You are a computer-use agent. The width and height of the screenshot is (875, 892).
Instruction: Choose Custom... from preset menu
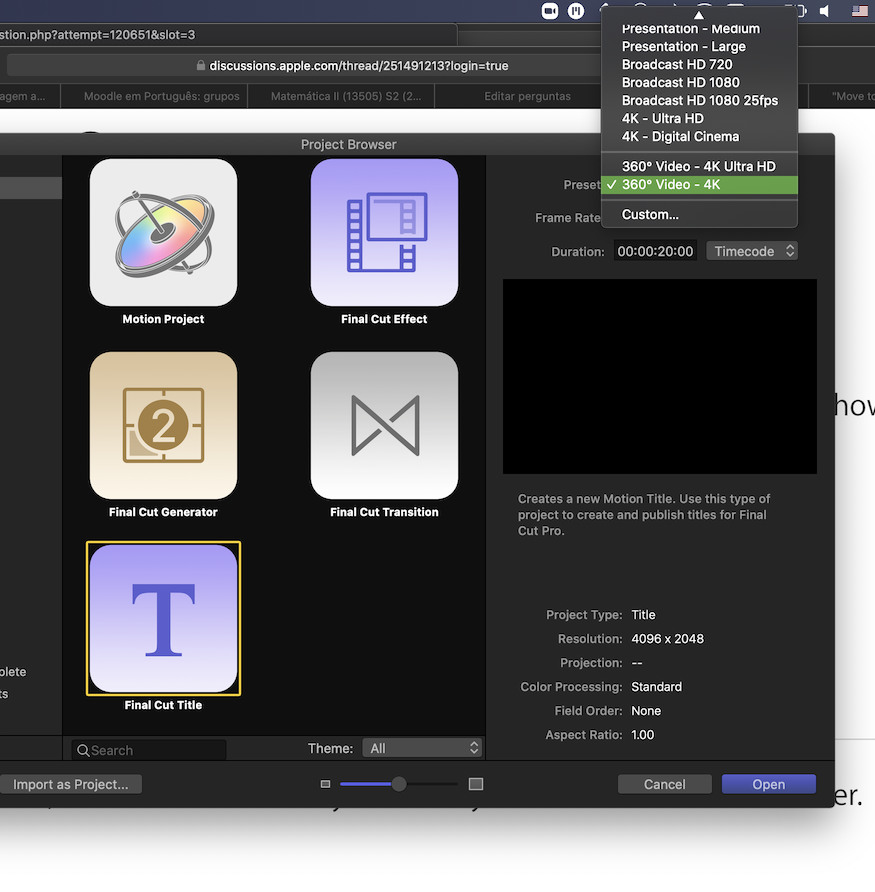click(699, 214)
